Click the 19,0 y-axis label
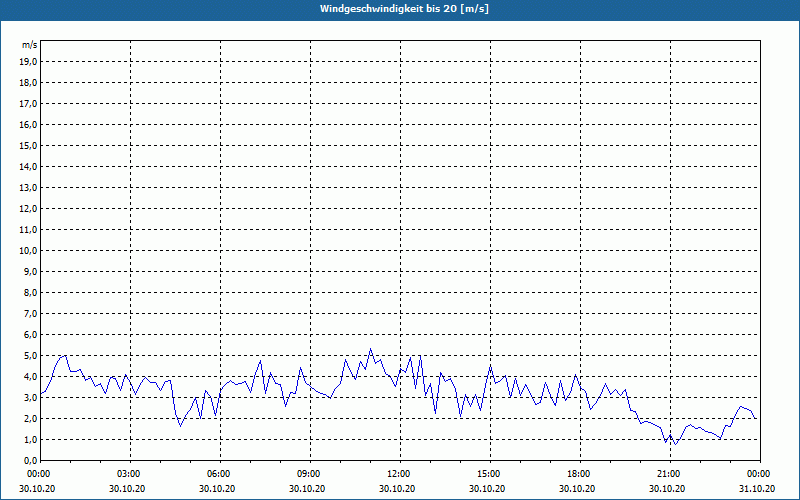 [29, 61]
